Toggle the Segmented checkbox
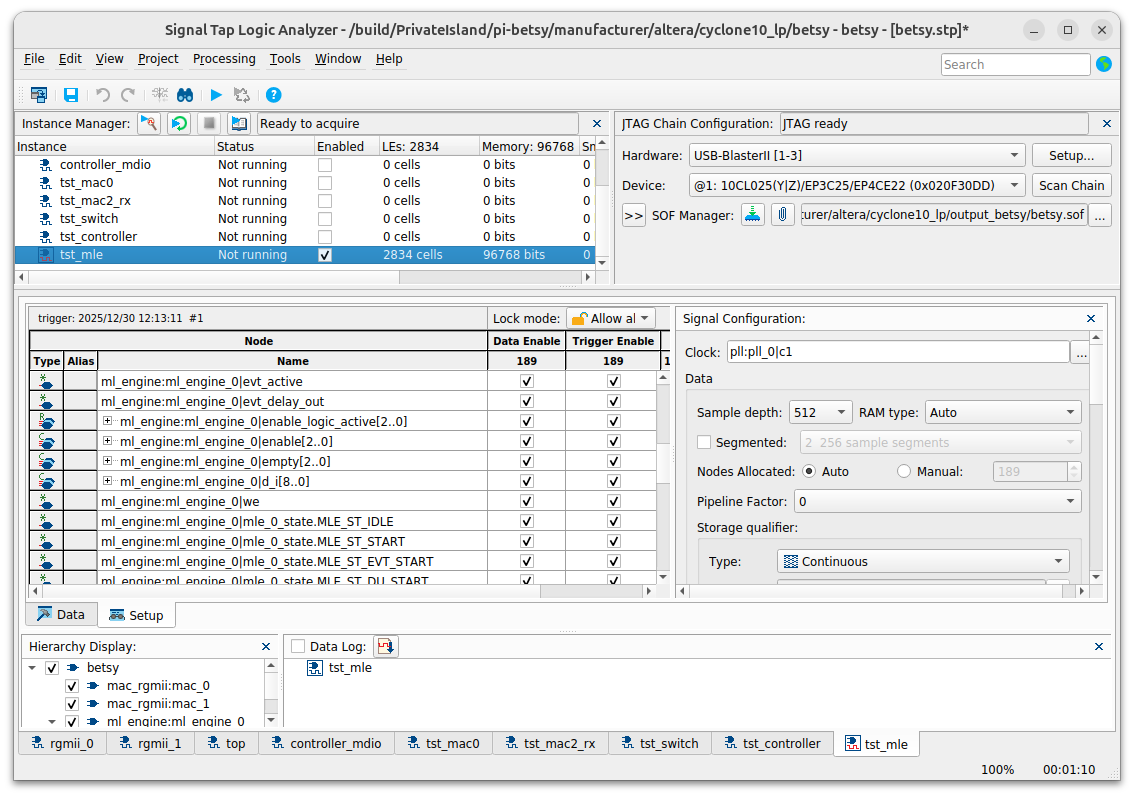This screenshot has width=1134, height=797. [704, 442]
